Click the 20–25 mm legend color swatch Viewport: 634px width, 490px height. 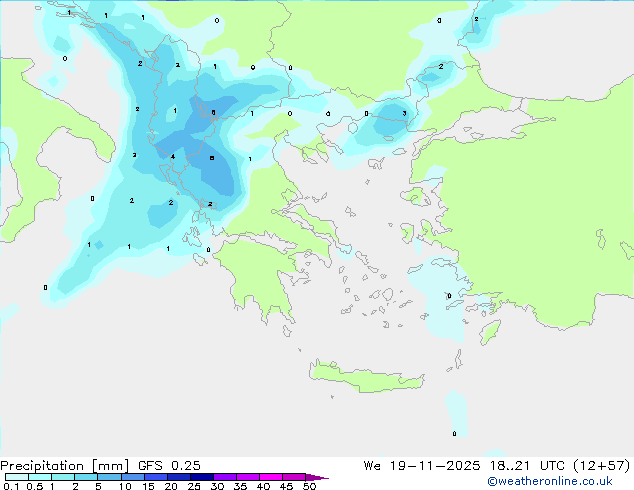179,477
